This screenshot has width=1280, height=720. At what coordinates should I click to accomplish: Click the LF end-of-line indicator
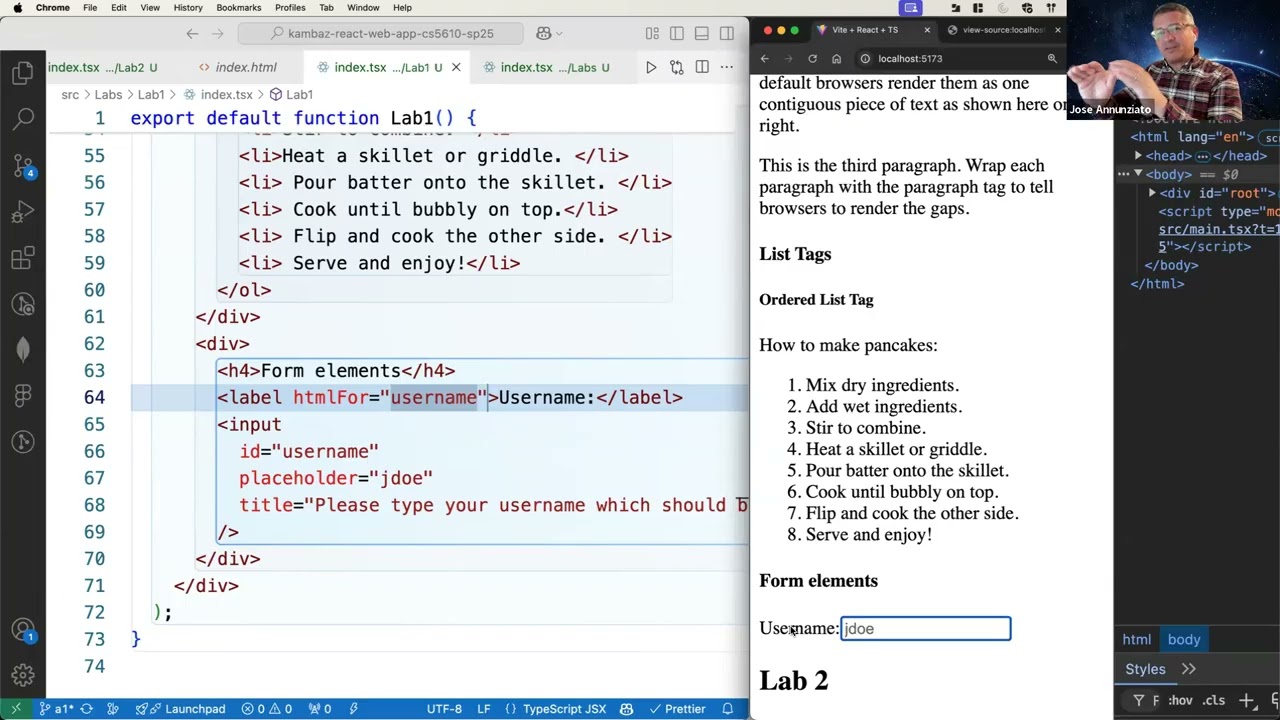click(x=484, y=709)
